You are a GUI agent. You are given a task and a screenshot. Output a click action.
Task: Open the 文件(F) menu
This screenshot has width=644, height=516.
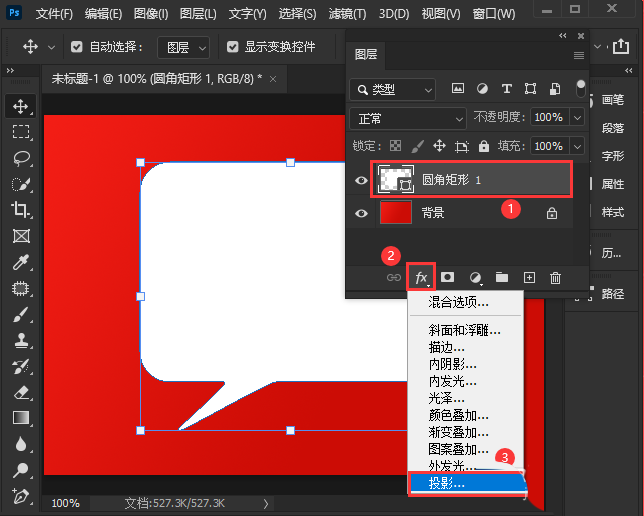(54, 14)
